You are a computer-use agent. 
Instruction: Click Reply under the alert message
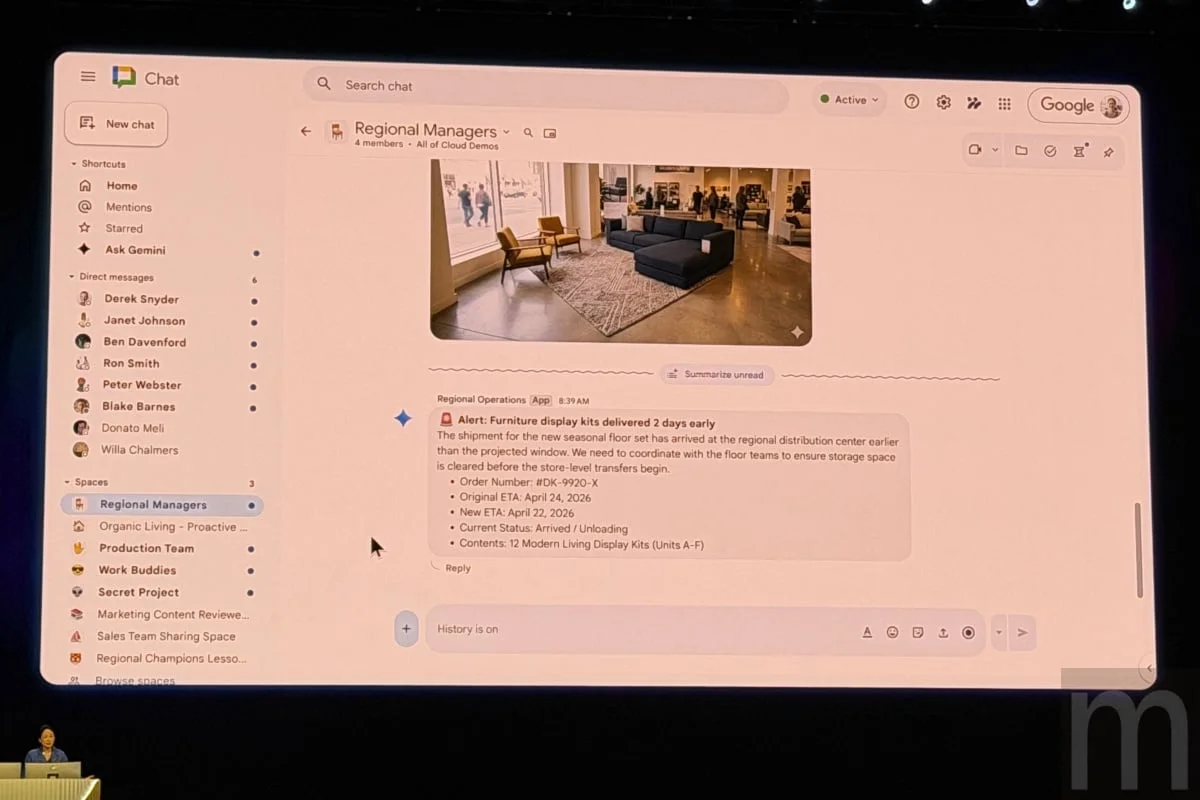pyautogui.click(x=457, y=568)
